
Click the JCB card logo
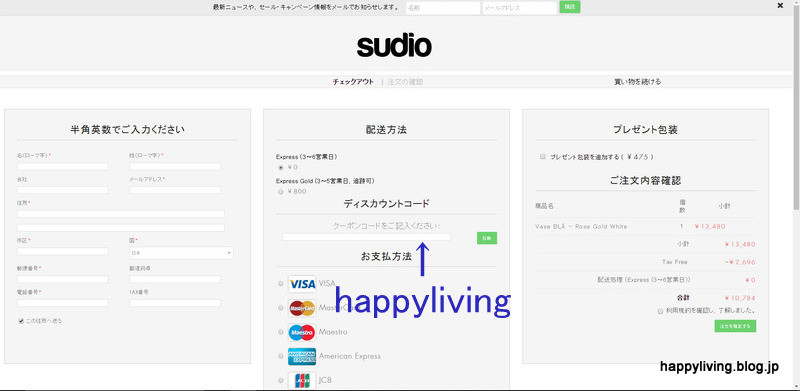(x=302, y=380)
